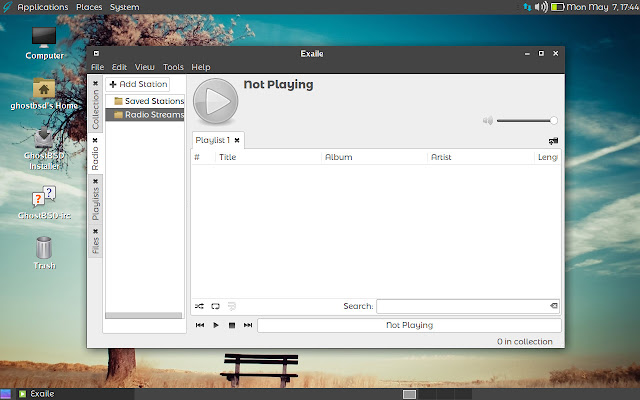Click the large play button artwork
The width and height of the screenshot is (640, 400).
pyautogui.click(x=216, y=101)
